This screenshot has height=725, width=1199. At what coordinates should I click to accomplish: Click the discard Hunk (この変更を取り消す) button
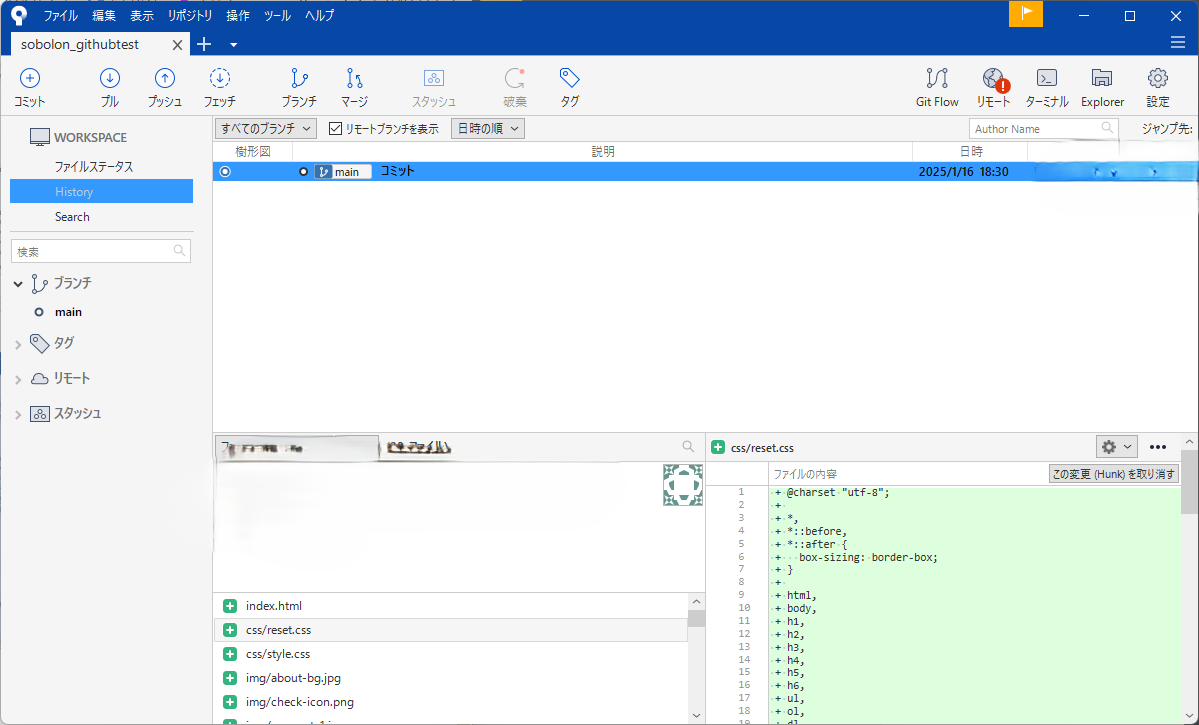(x=1113, y=474)
